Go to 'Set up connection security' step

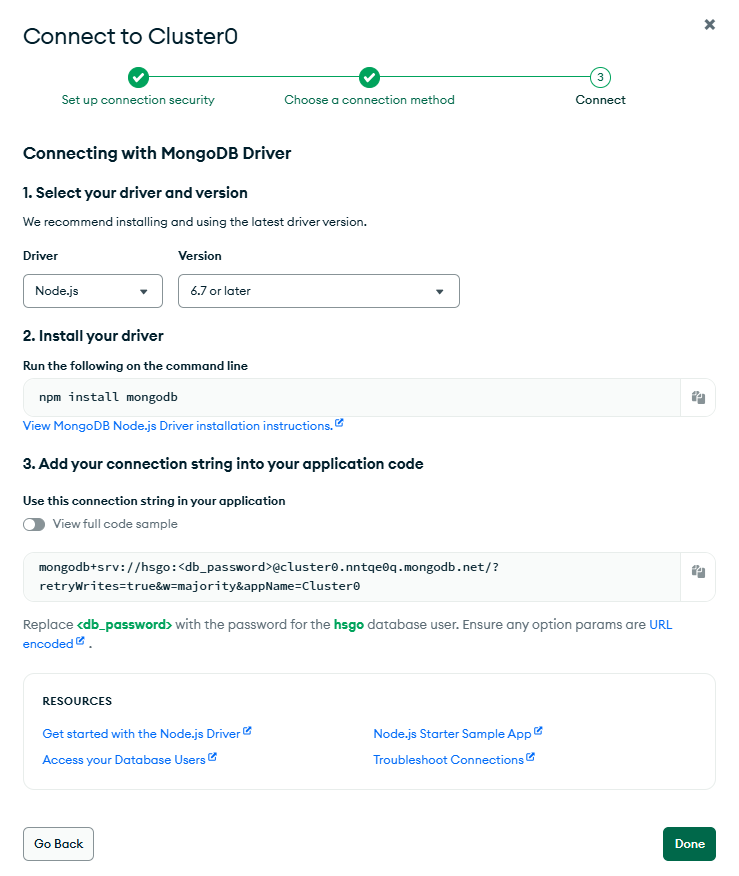(138, 100)
